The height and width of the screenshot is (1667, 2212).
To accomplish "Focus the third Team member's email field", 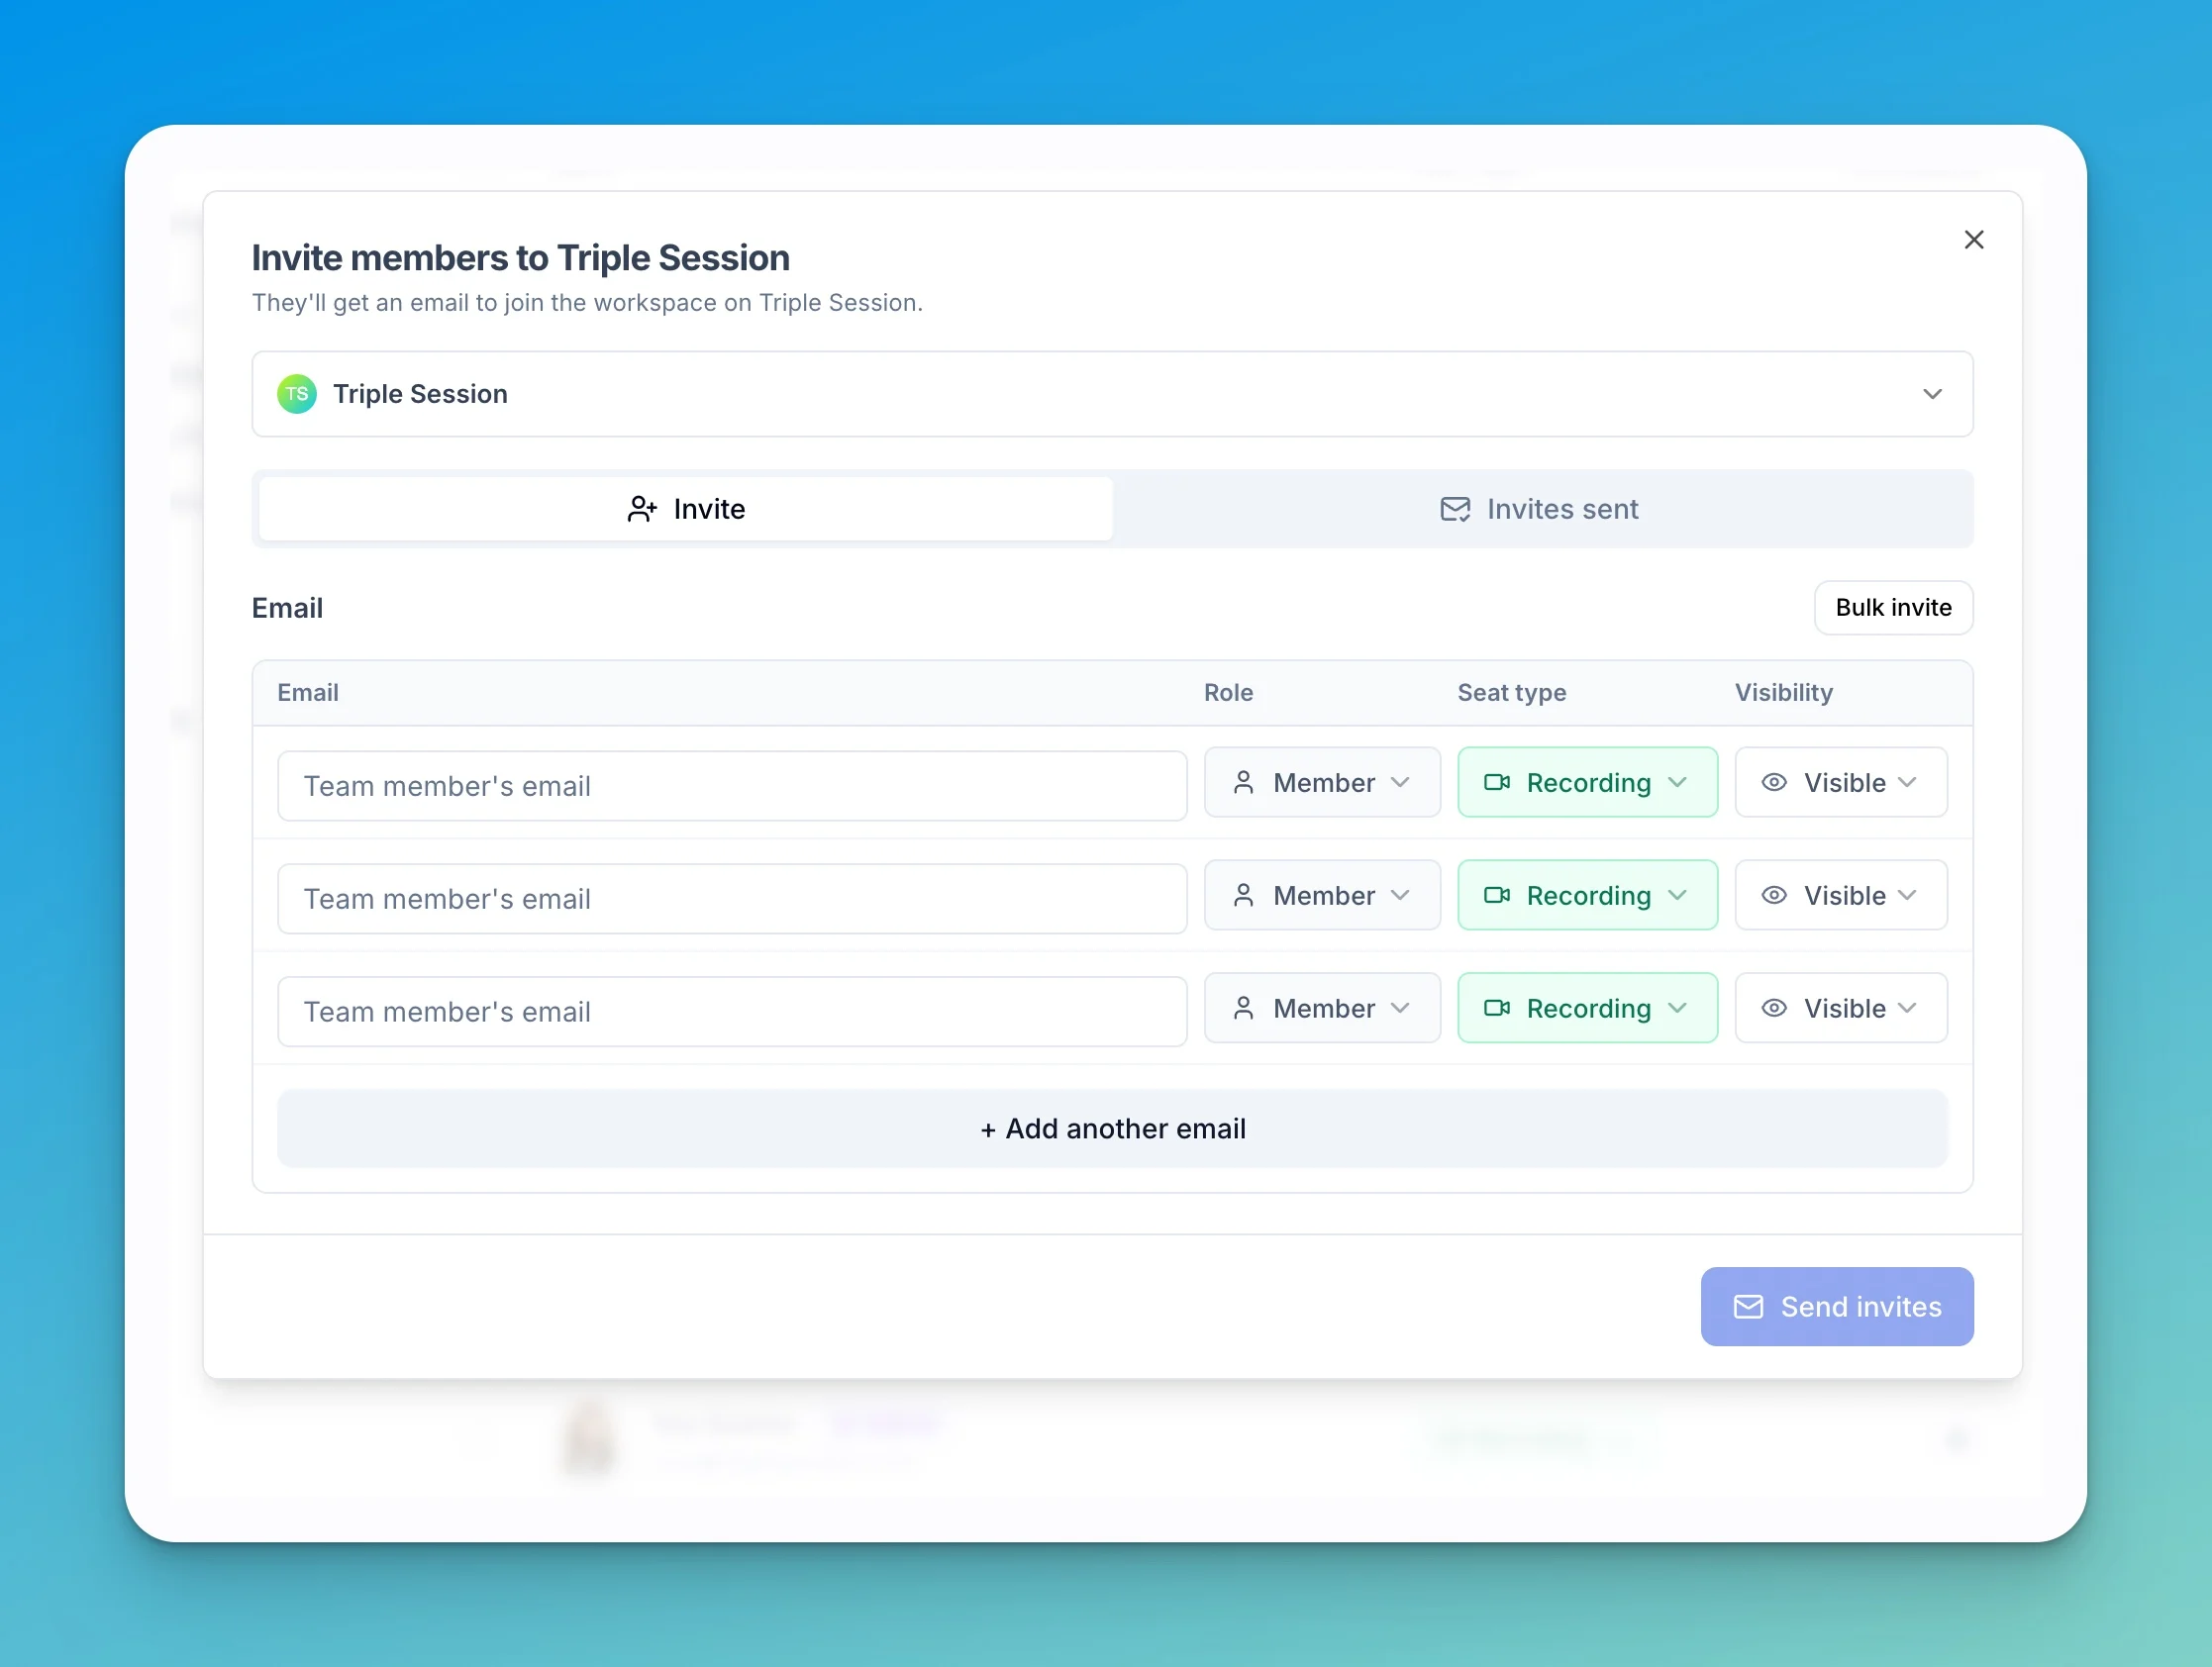I will click(732, 1012).
